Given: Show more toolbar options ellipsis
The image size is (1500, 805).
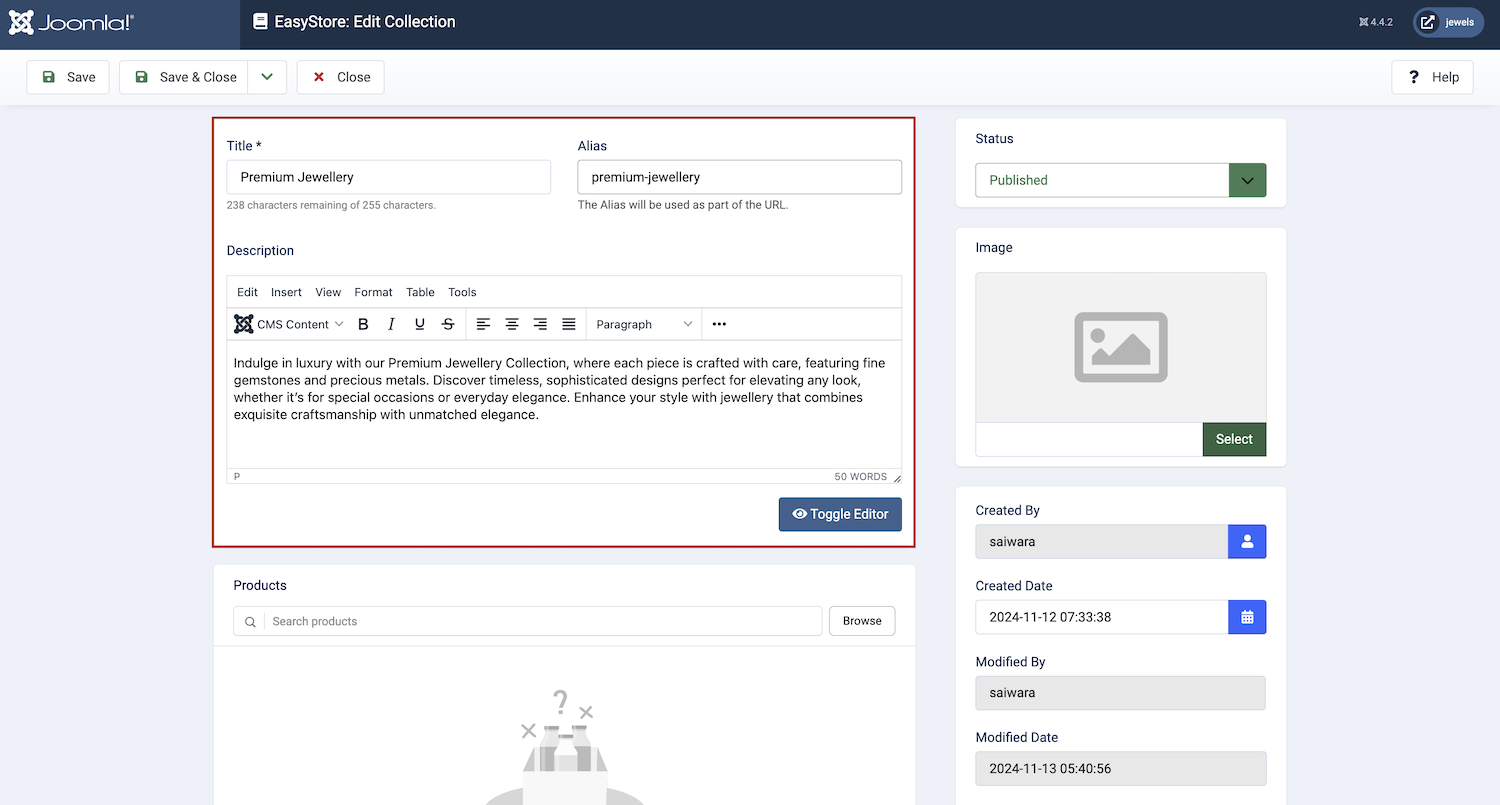Looking at the screenshot, I should click(x=719, y=324).
